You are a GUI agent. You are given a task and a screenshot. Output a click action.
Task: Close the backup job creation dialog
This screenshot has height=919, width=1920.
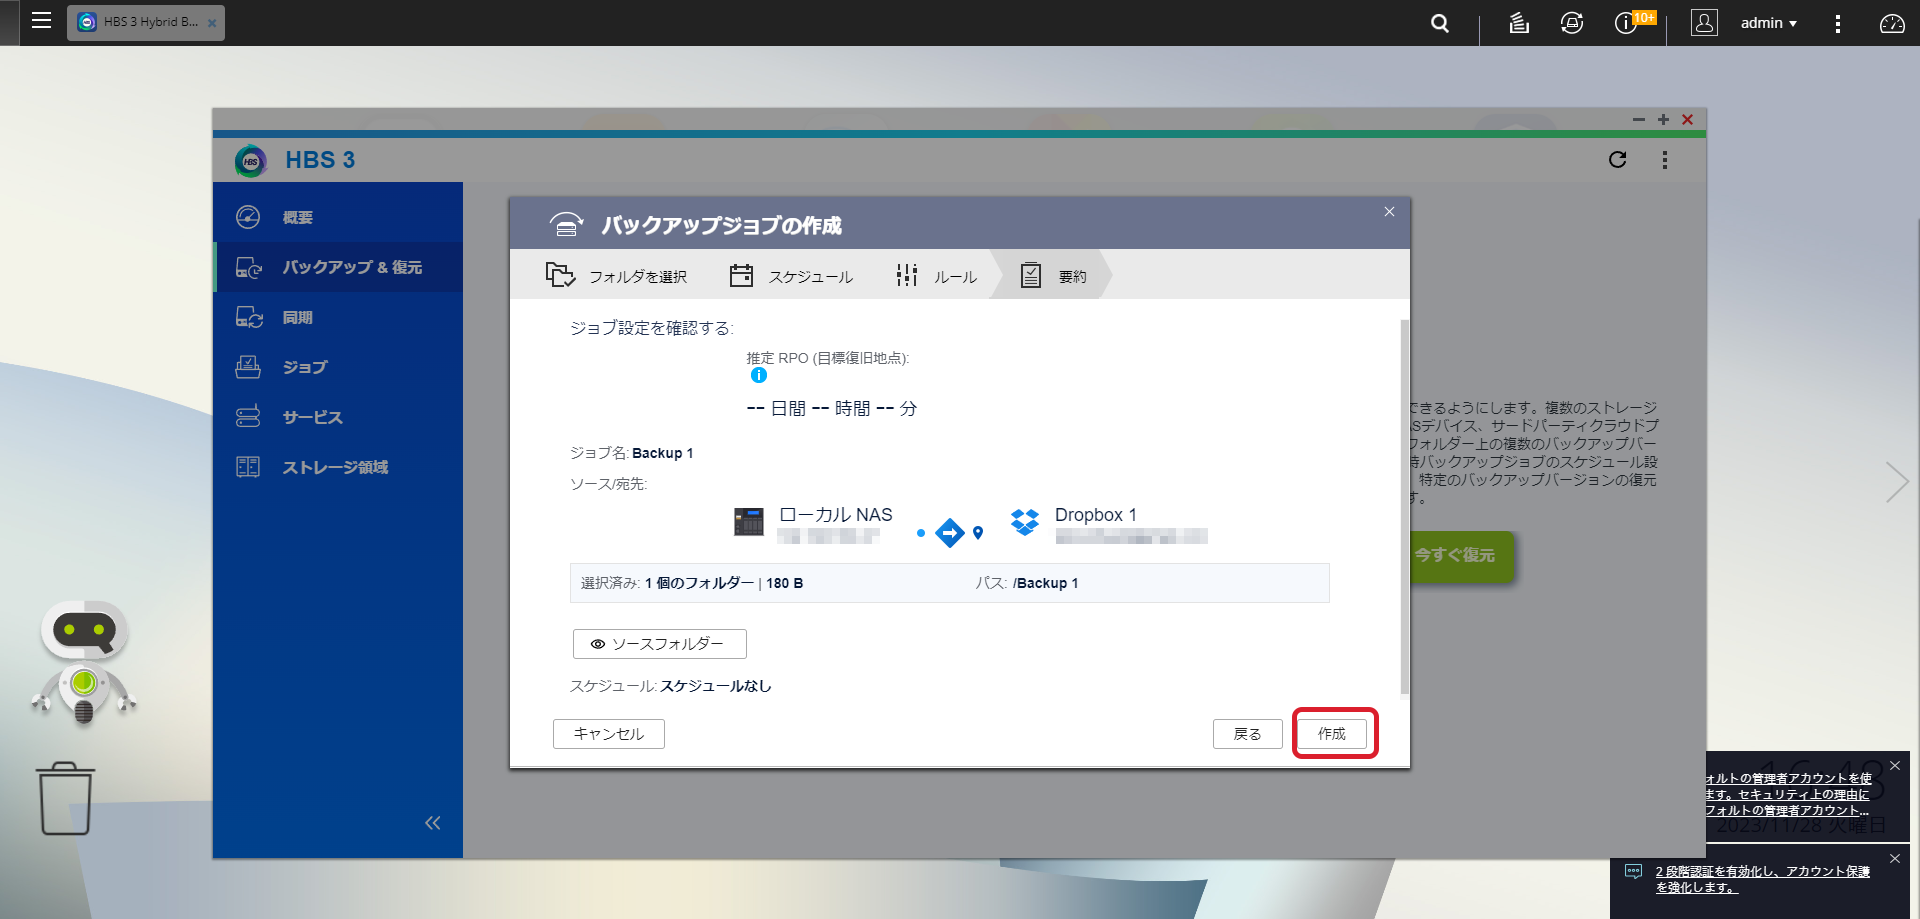[1389, 211]
